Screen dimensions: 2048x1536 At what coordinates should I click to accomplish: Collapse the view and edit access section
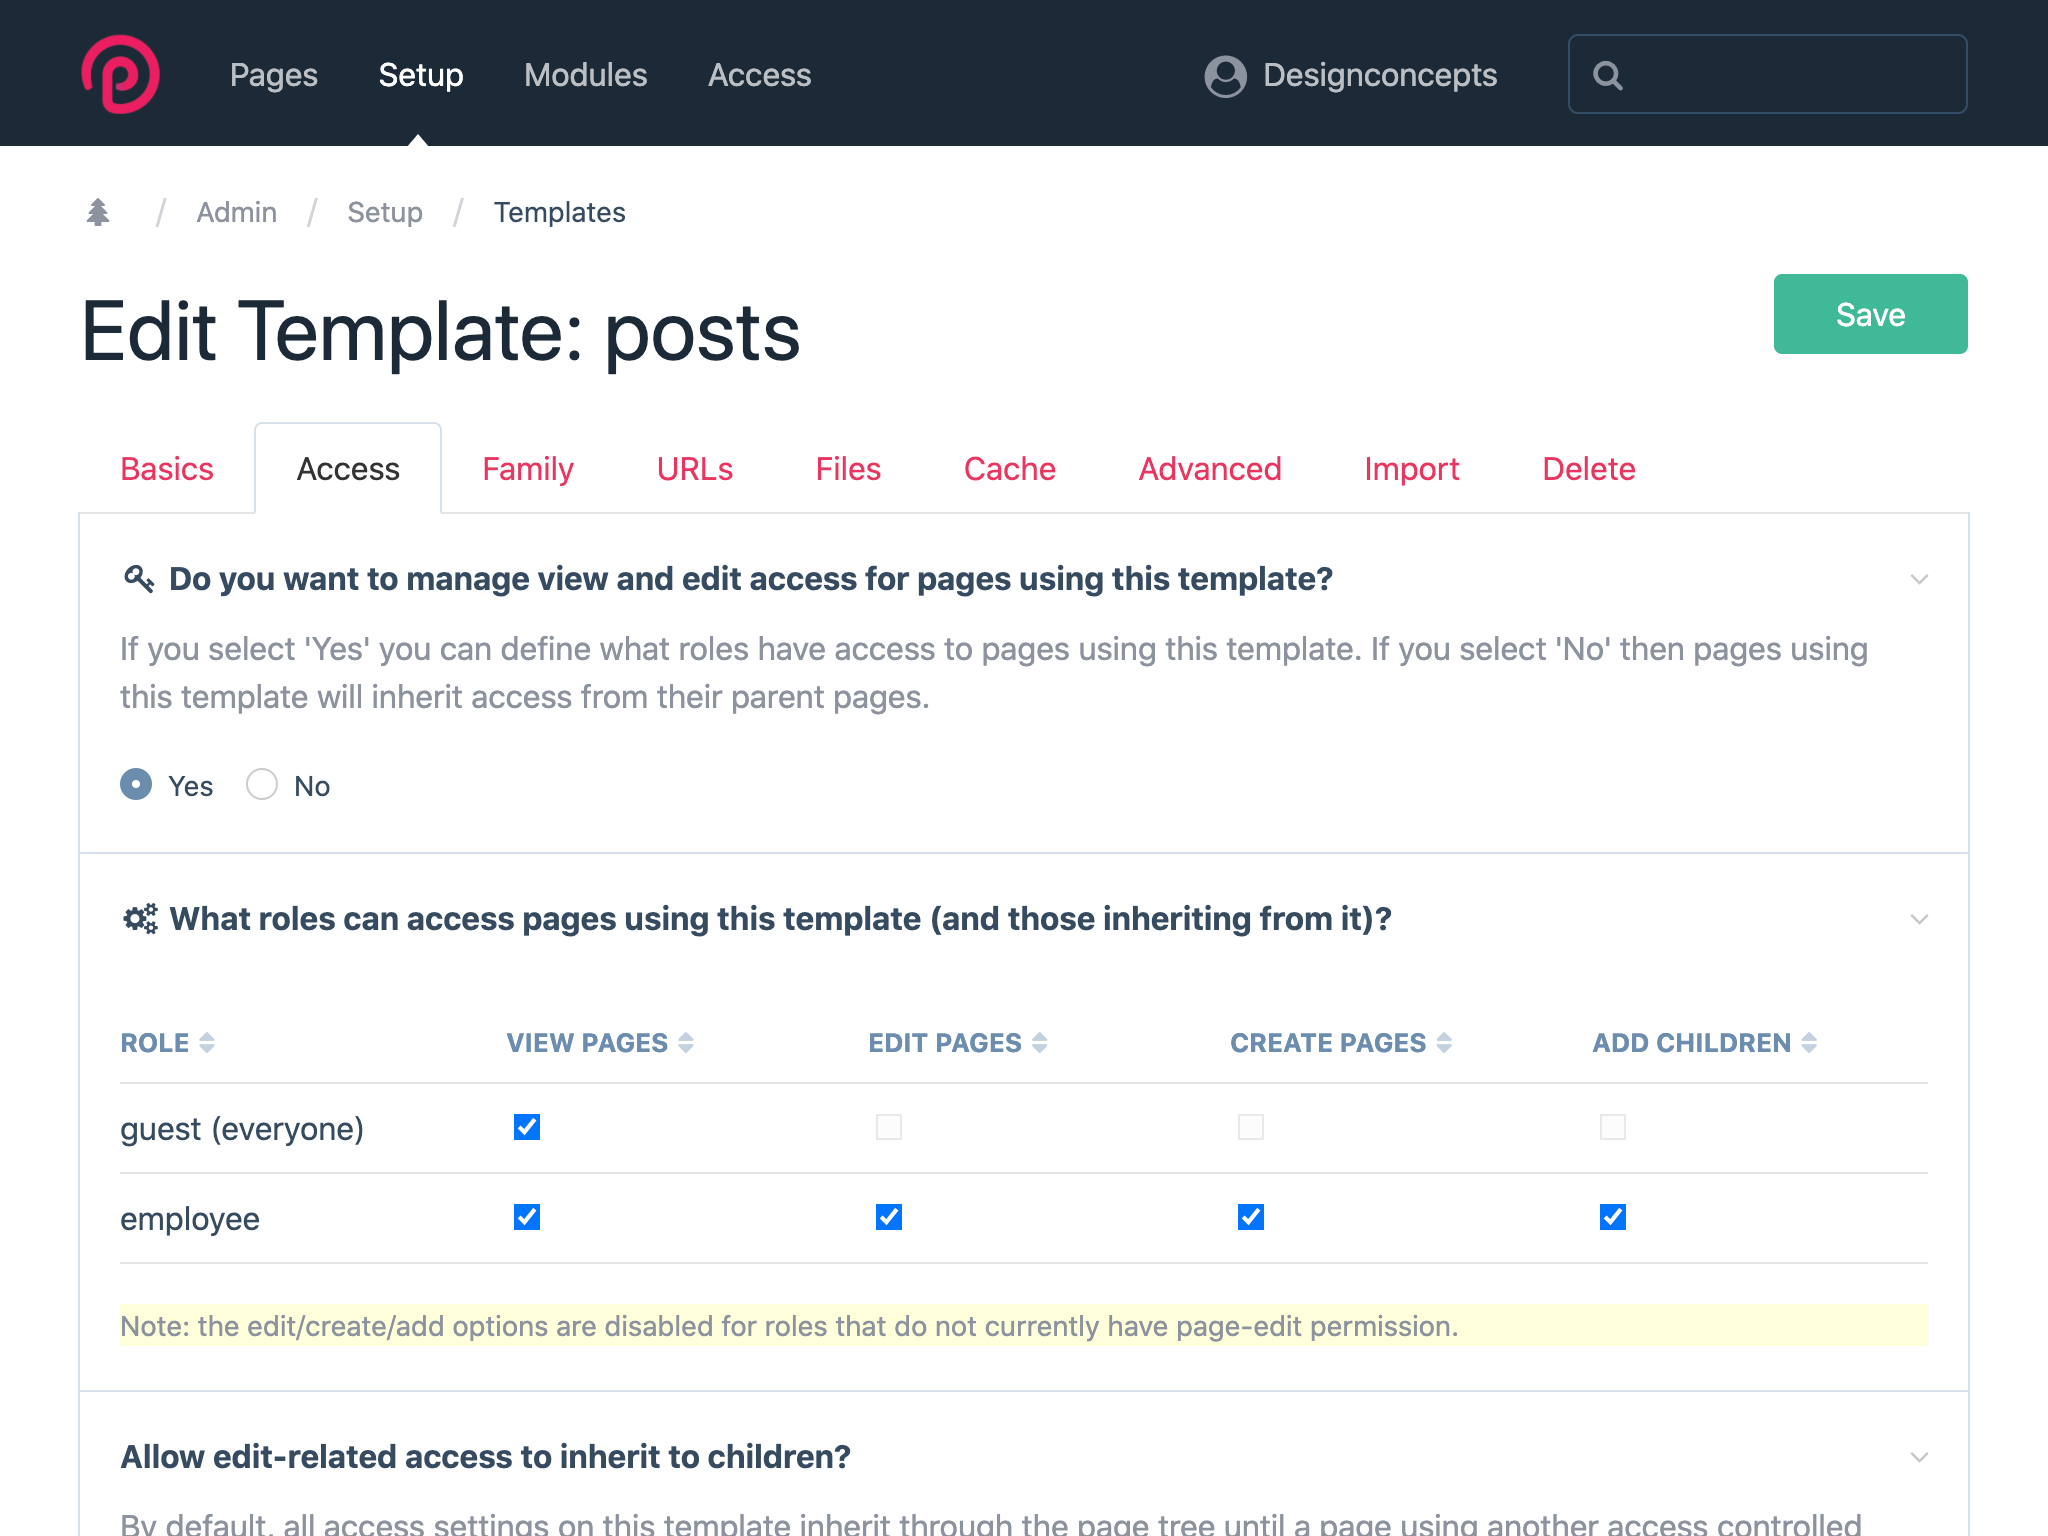[x=1917, y=579]
